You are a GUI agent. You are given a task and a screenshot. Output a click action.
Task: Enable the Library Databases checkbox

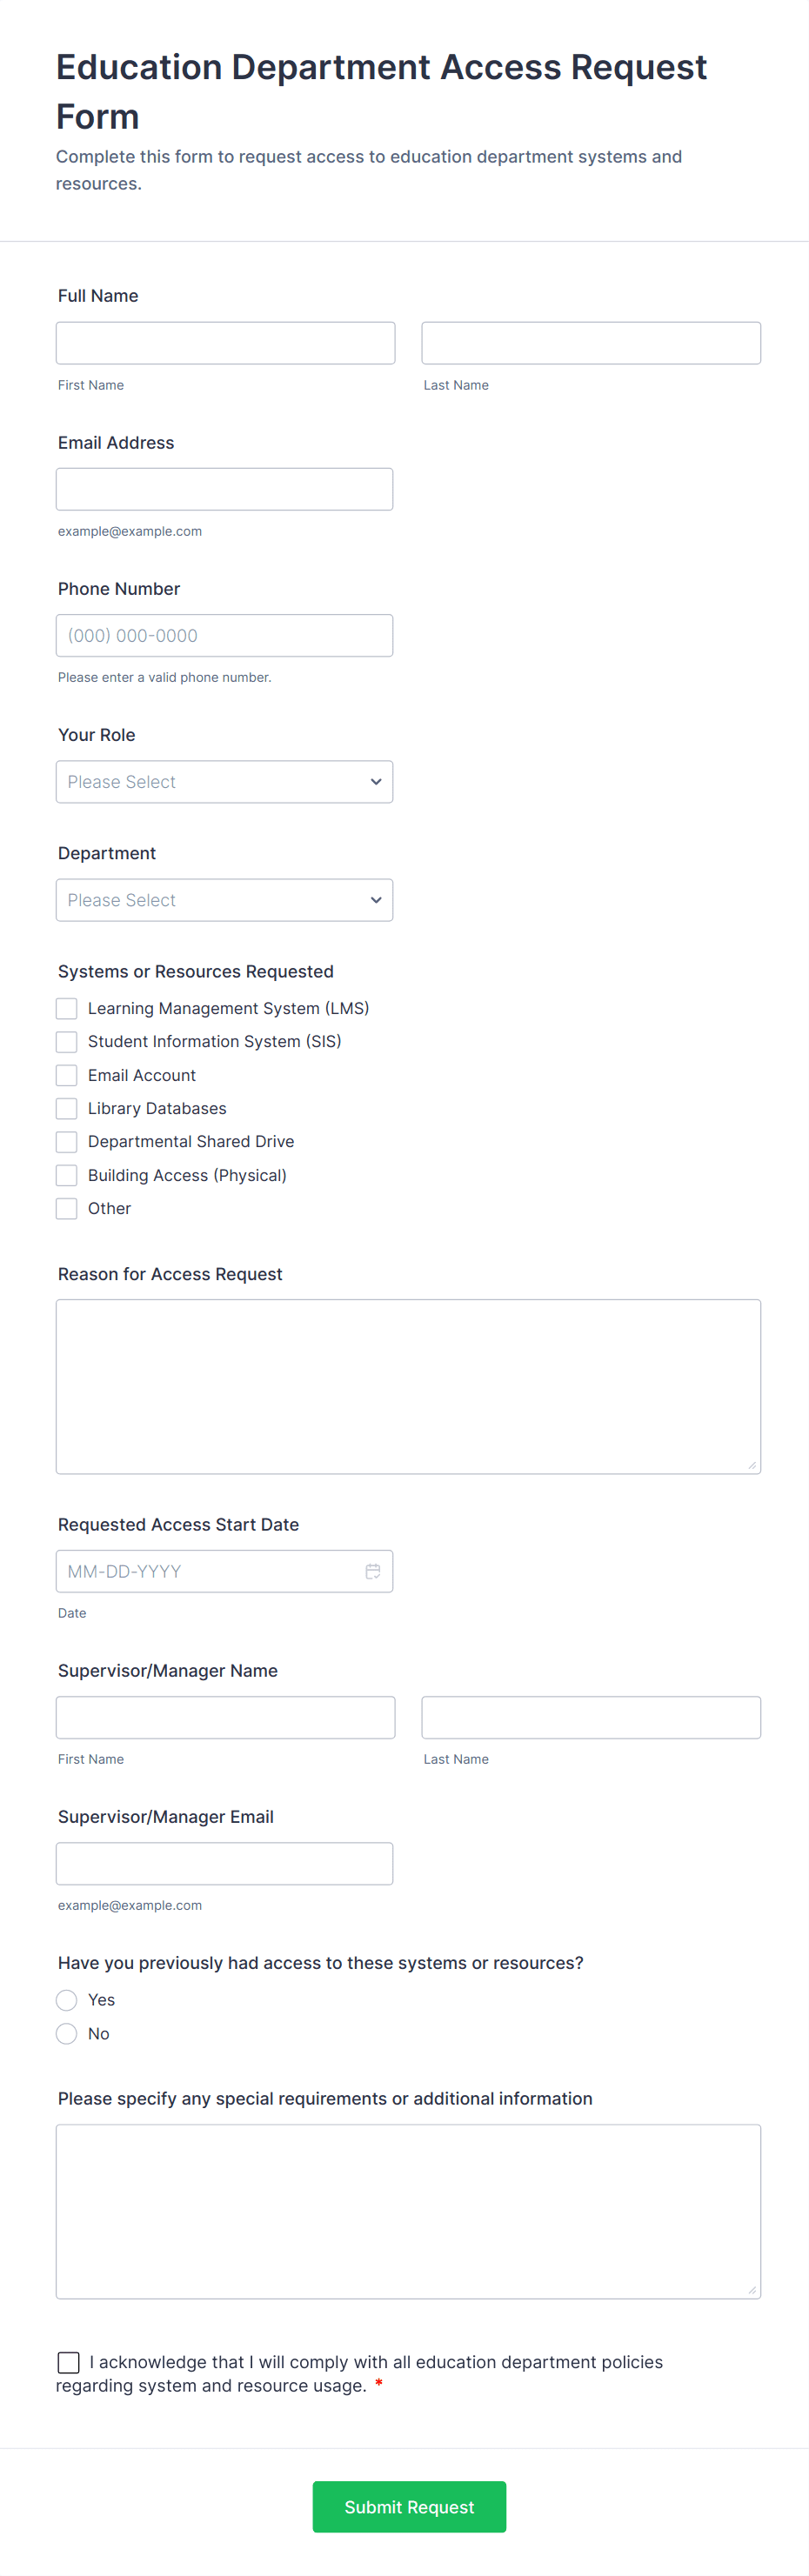[x=67, y=1108]
